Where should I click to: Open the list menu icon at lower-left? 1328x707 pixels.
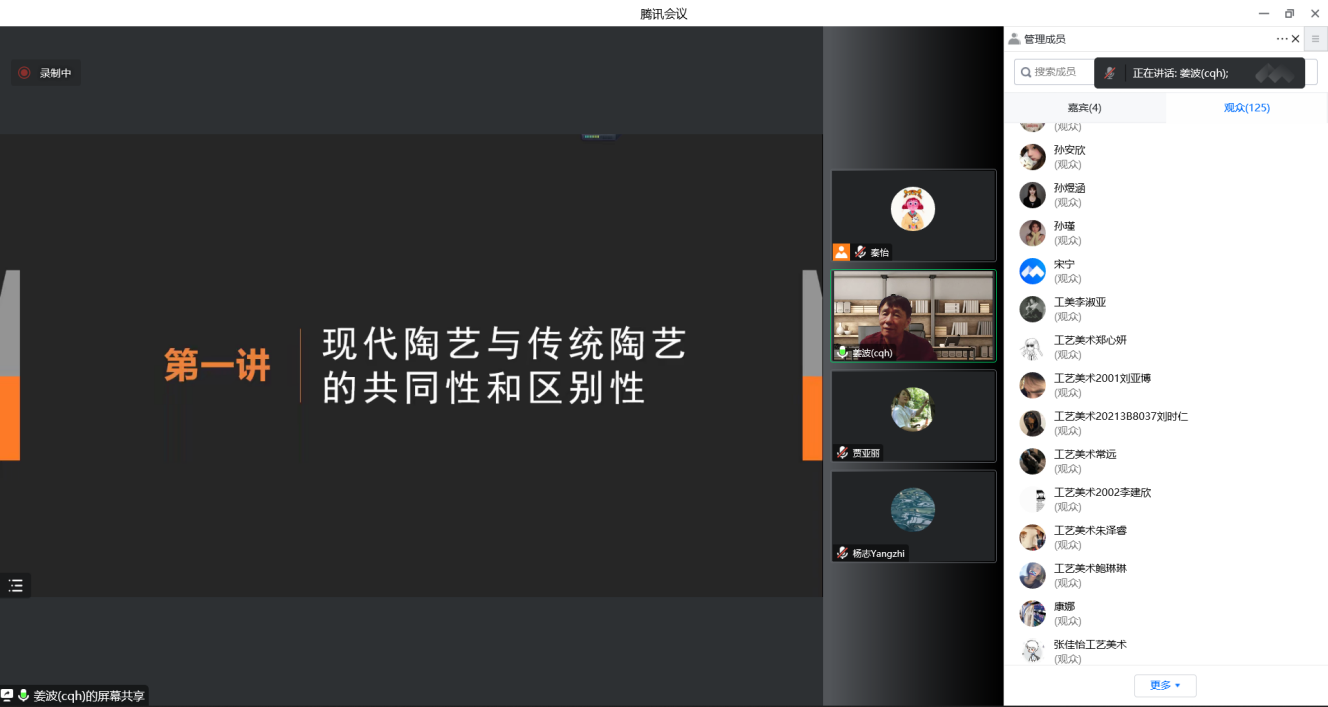click(x=15, y=586)
